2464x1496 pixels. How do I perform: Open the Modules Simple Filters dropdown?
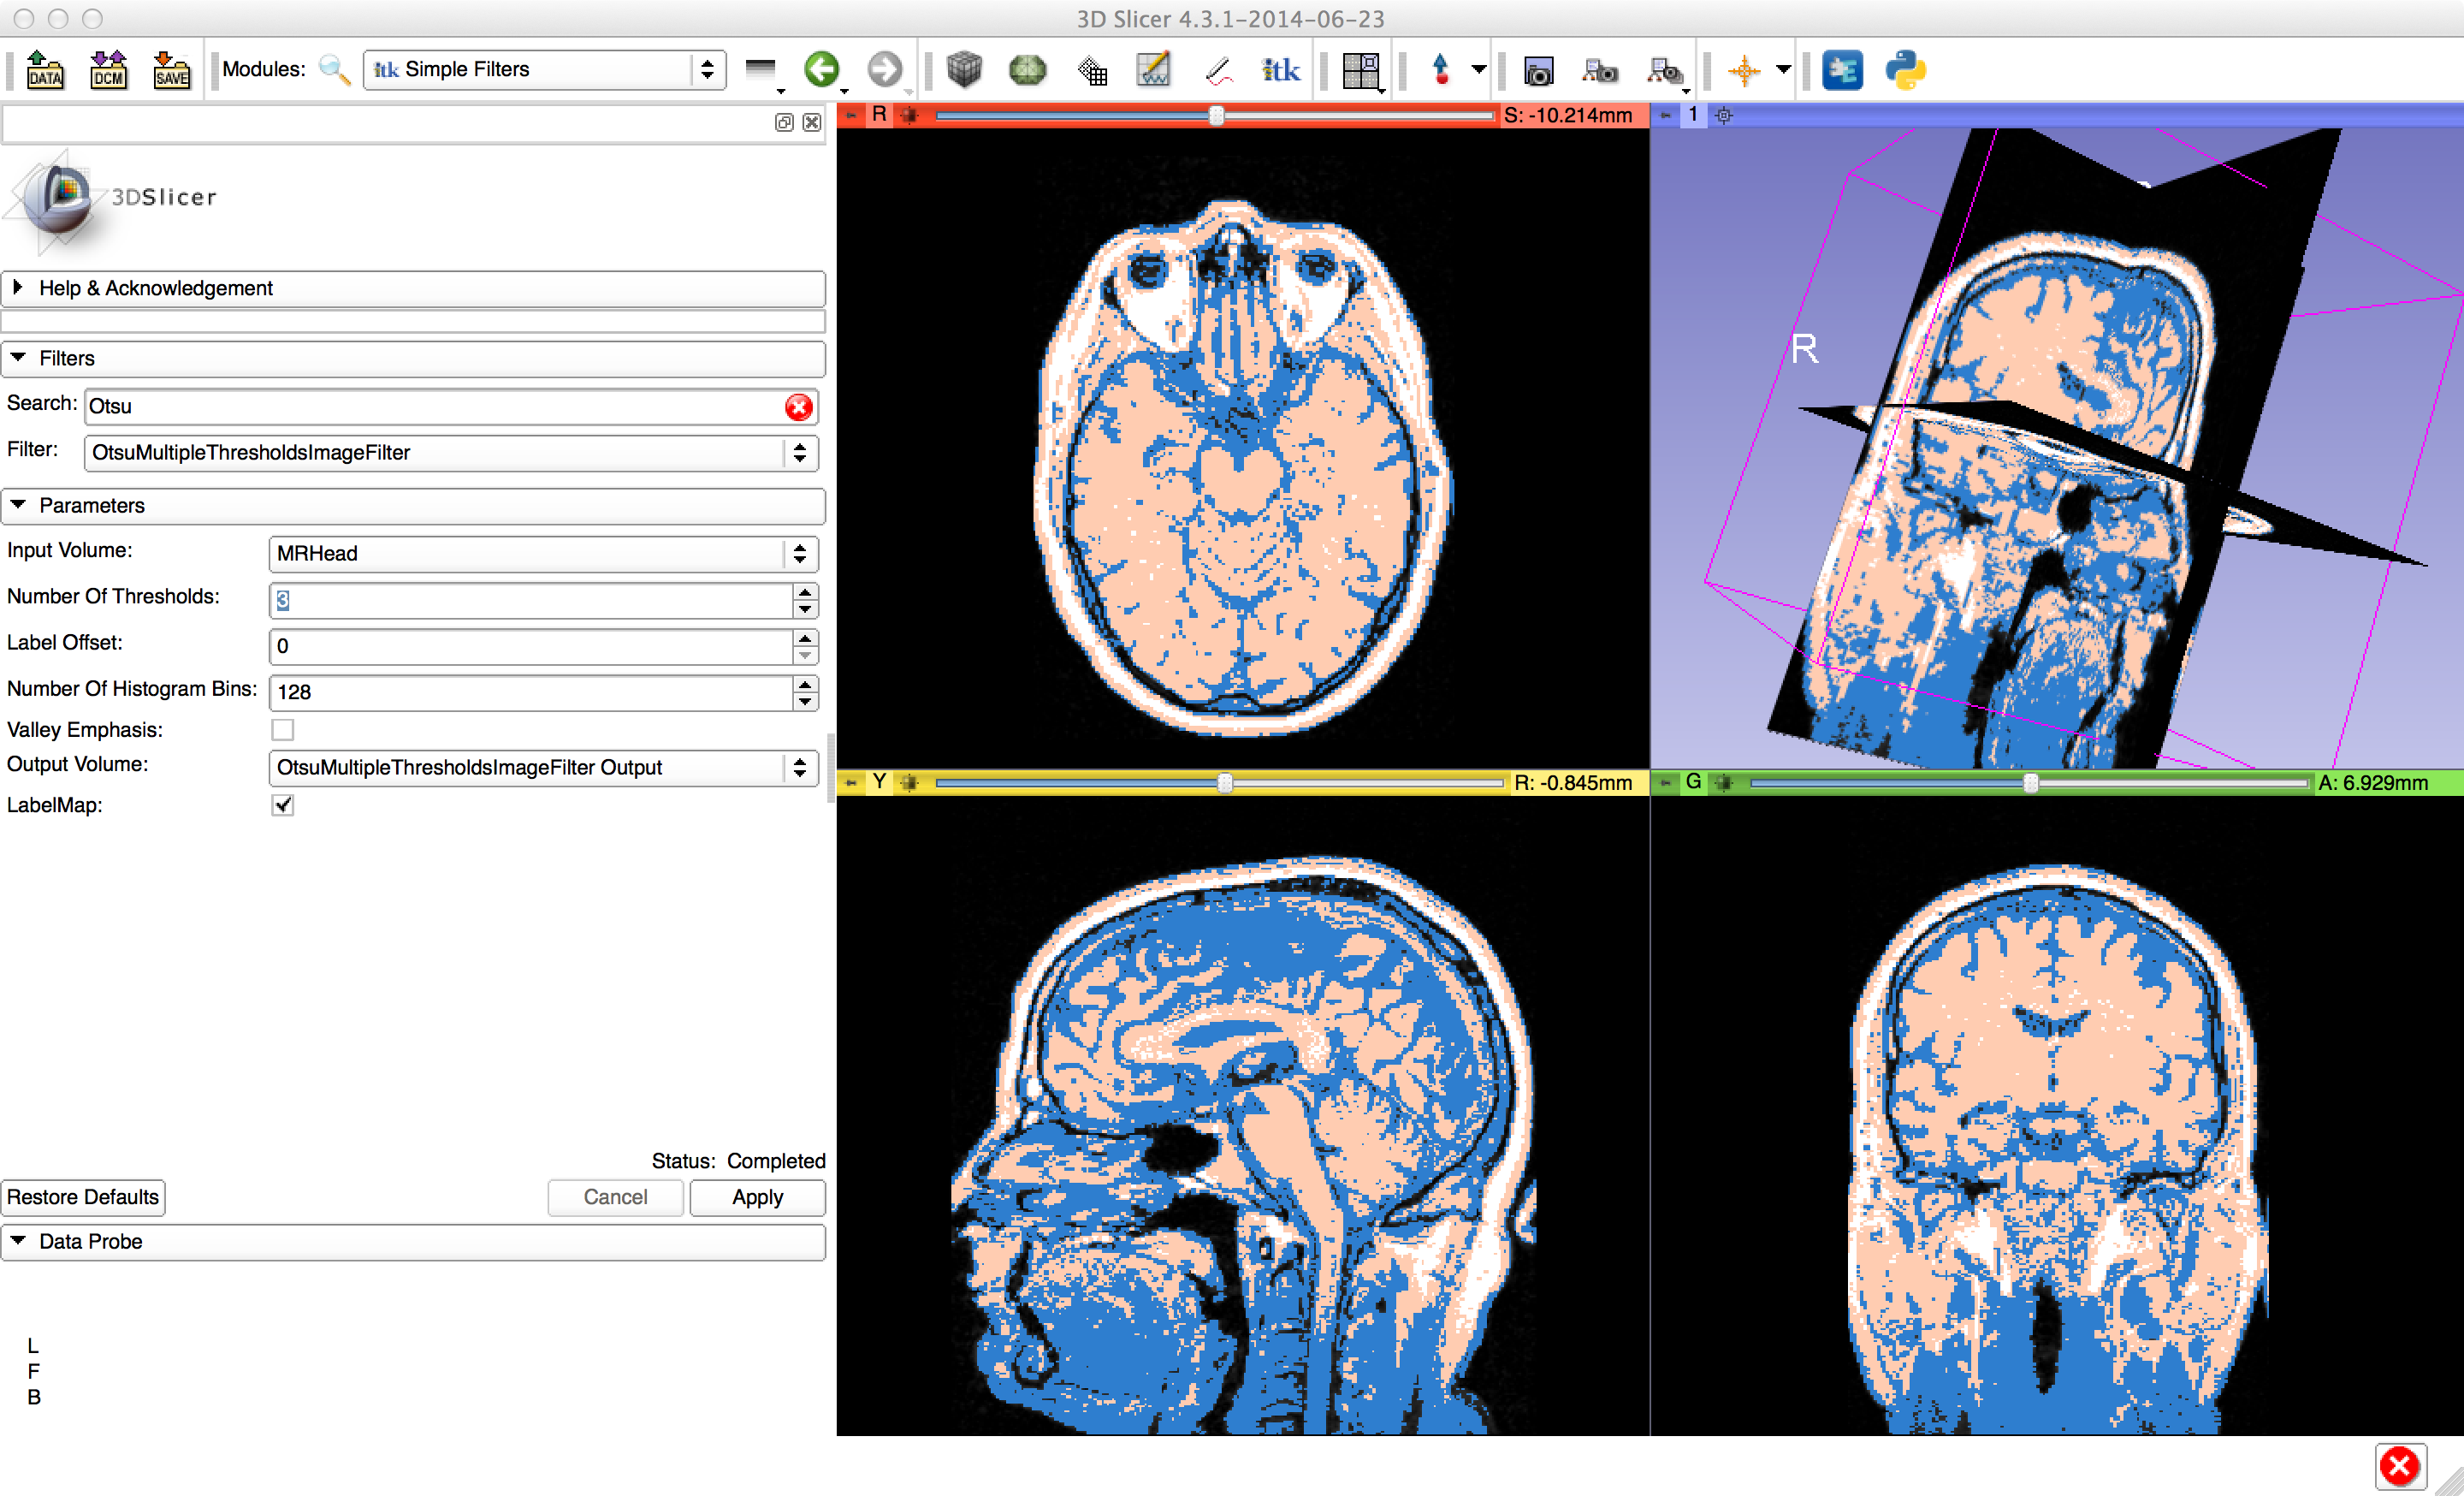(x=544, y=70)
